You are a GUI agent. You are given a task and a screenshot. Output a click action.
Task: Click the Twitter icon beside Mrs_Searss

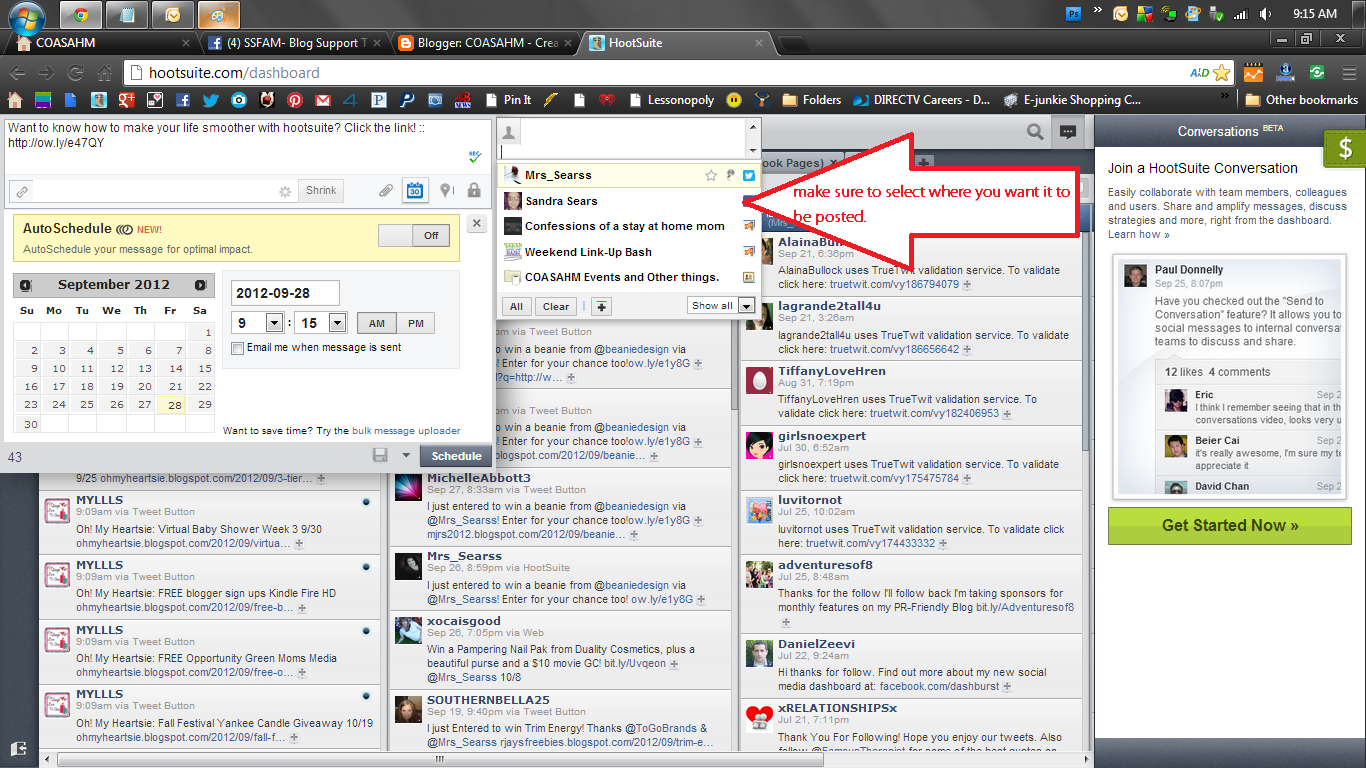(x=750, y=174)
